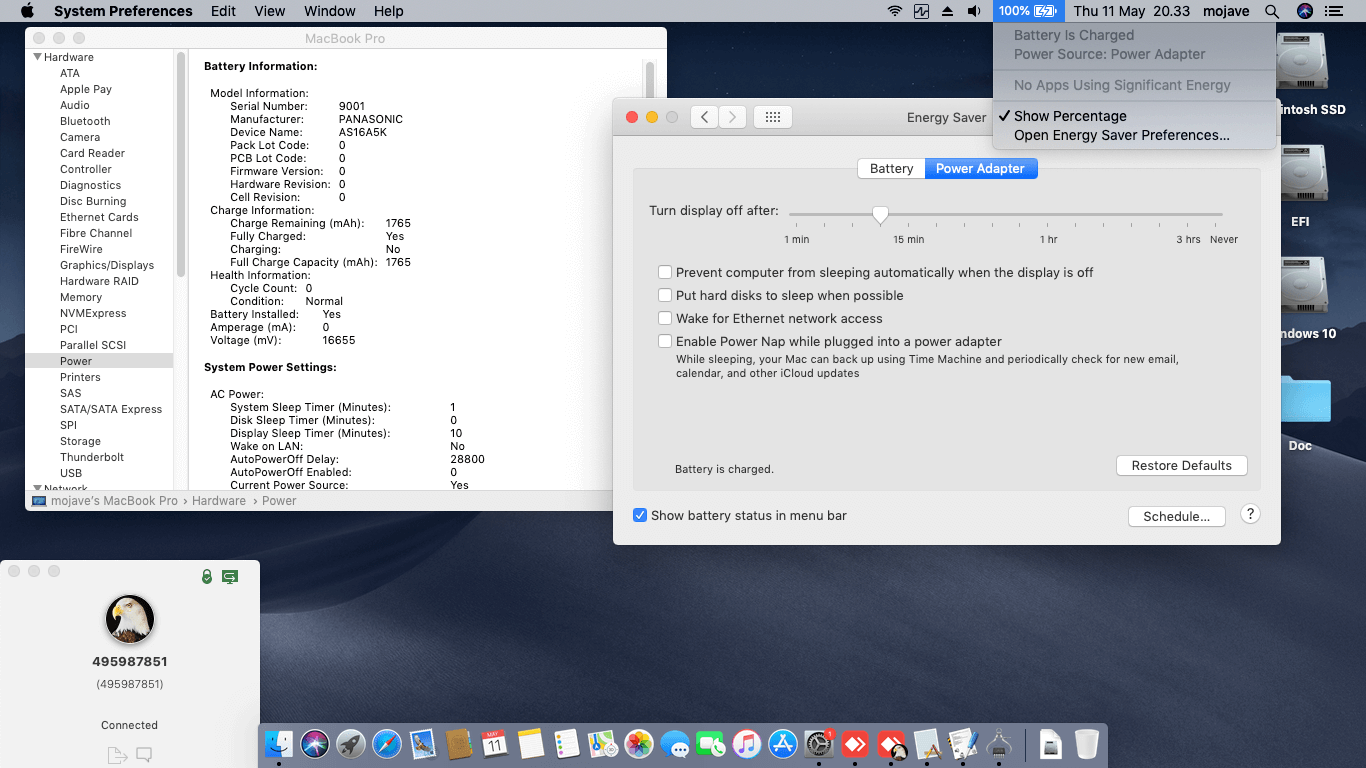Open Contacts from the Dock

[x=459, y=744]
